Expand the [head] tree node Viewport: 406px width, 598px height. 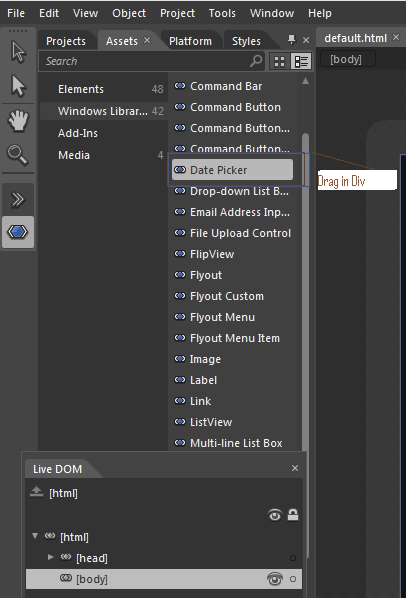[x=51, y=557]
